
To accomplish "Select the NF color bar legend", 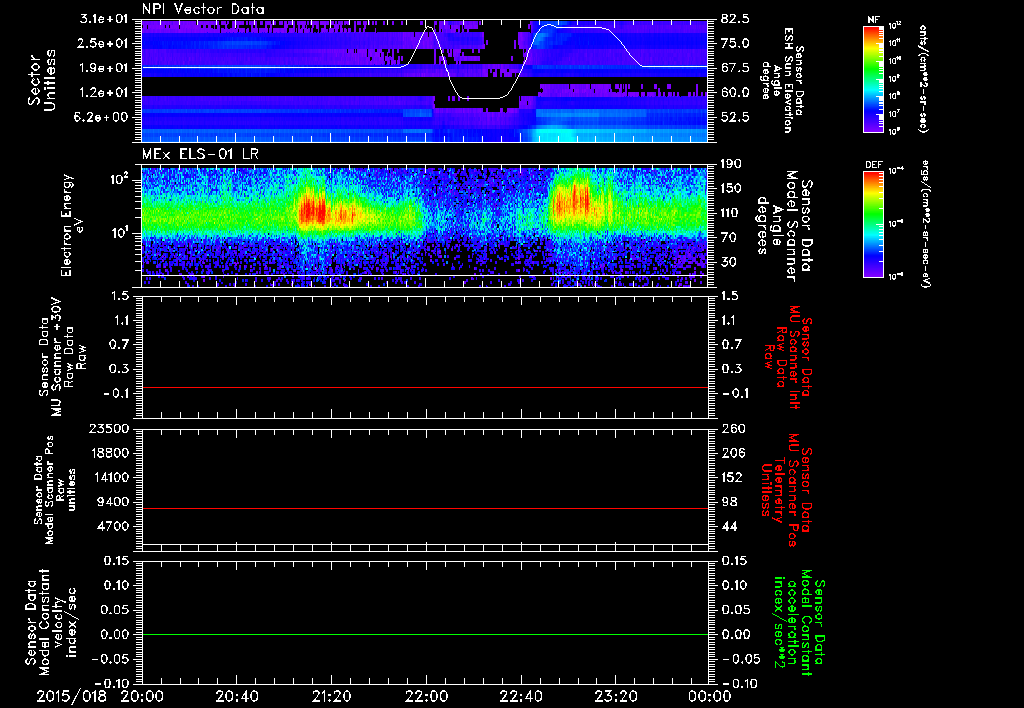I will pos(874,75).
